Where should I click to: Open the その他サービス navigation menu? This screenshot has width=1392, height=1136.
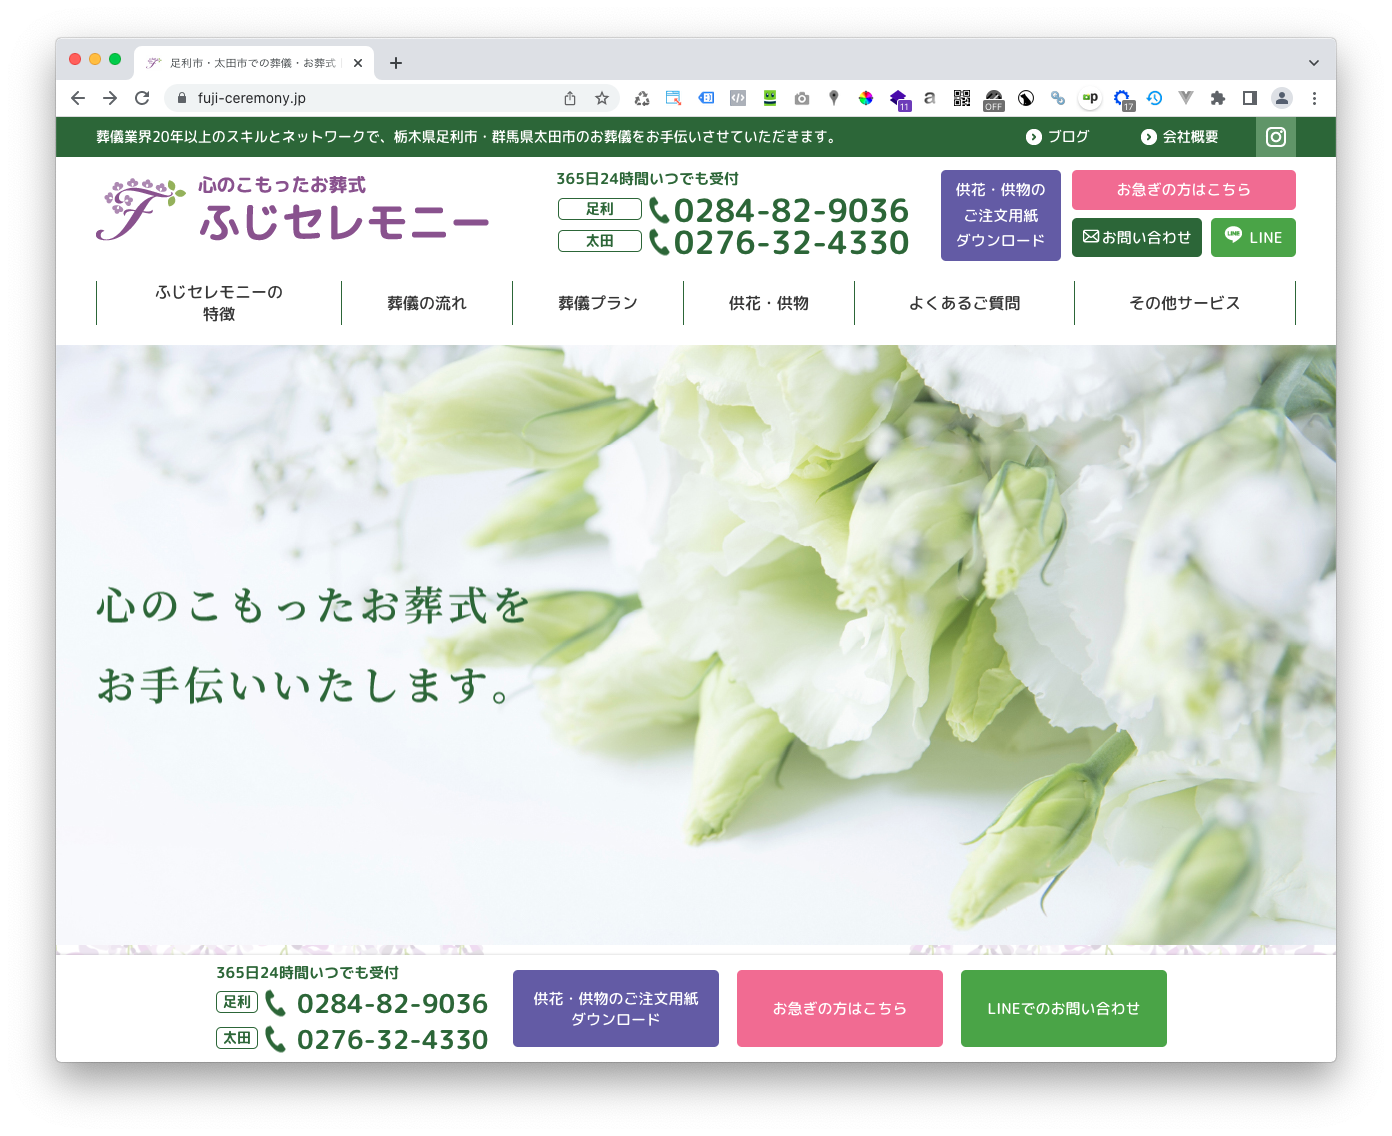[1184, 303]
